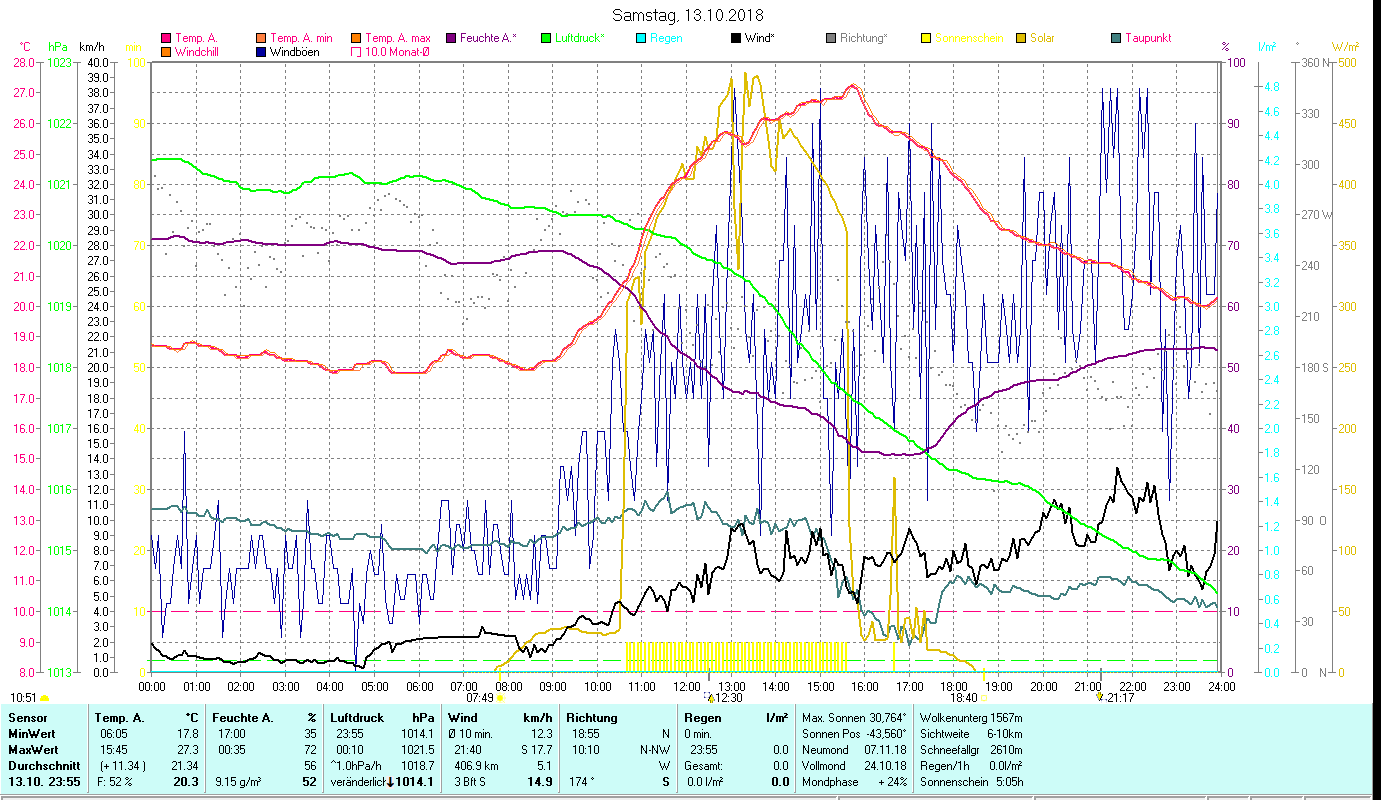Click the Regen legend label

click(666, 39)
